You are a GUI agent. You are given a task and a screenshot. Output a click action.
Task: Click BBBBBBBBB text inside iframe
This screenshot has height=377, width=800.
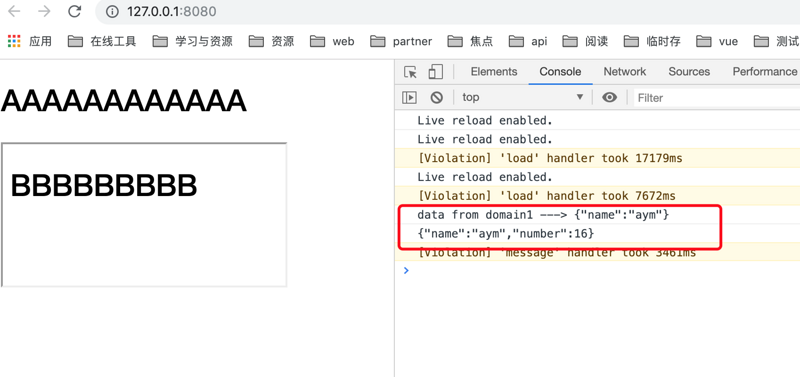pyautogui.click(x=104, y=186)
